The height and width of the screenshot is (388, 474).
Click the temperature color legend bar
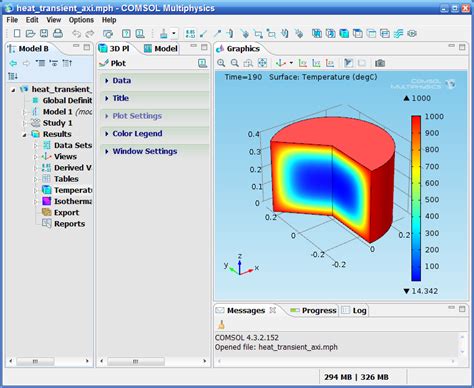pyautogui.click(x=416, y=198)
